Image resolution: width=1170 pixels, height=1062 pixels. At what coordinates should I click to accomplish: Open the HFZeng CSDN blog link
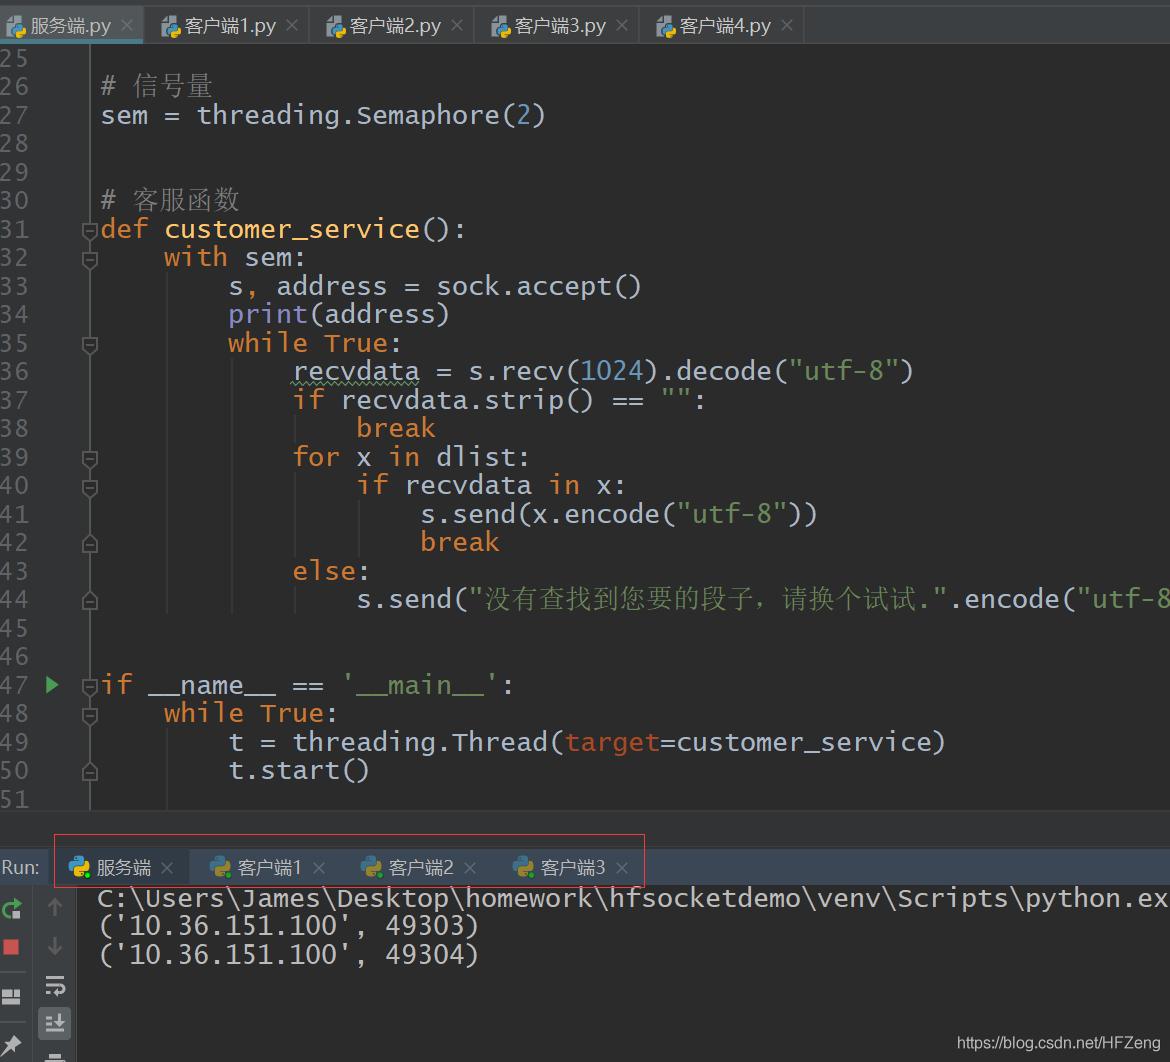point(1057,1041)
